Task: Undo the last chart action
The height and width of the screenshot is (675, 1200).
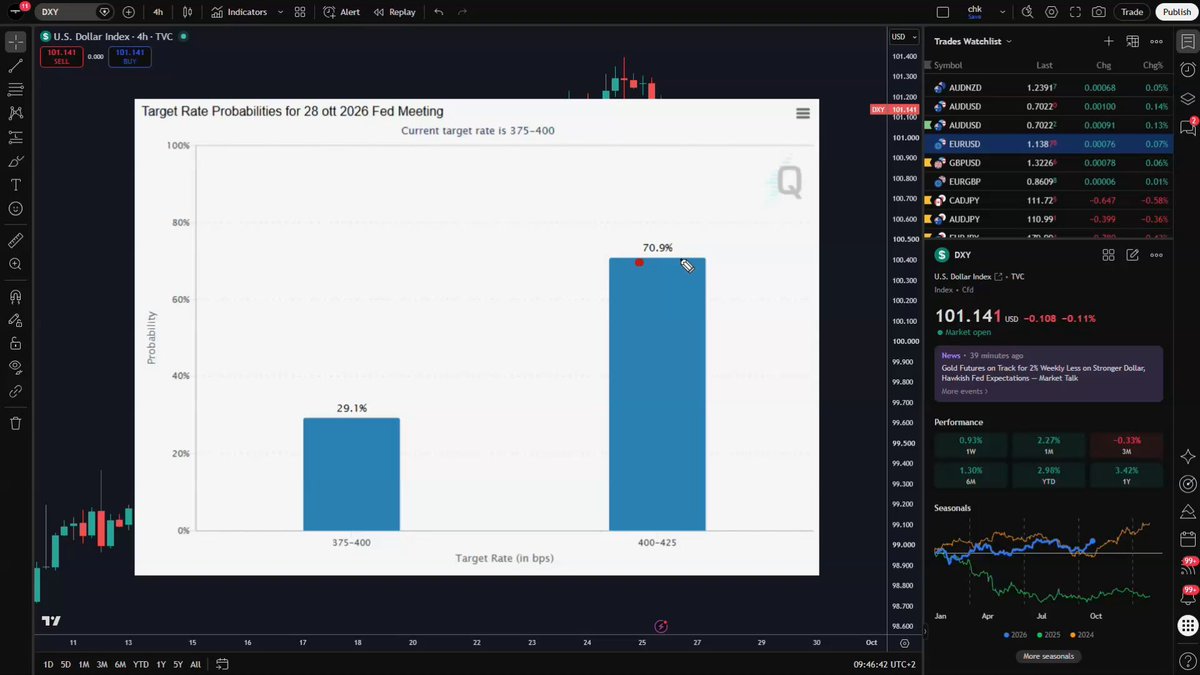Action: [x=439, y=12]
